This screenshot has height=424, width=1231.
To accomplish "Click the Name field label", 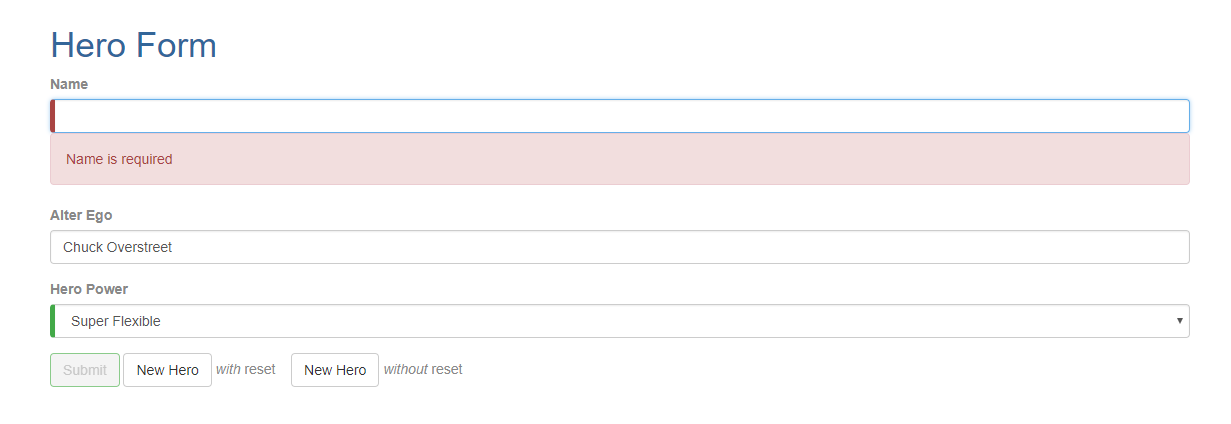I will 69,84.
